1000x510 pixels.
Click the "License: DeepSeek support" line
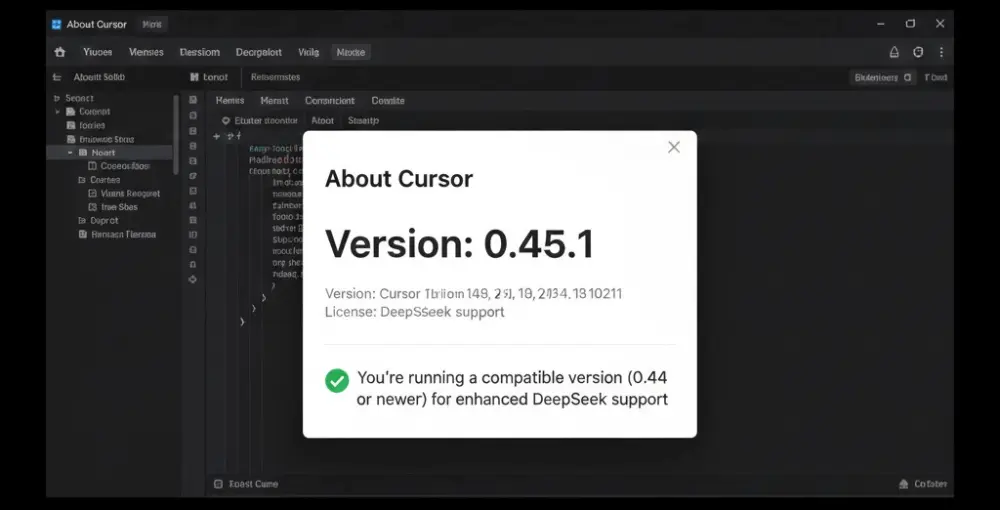[x=415, y=312]
